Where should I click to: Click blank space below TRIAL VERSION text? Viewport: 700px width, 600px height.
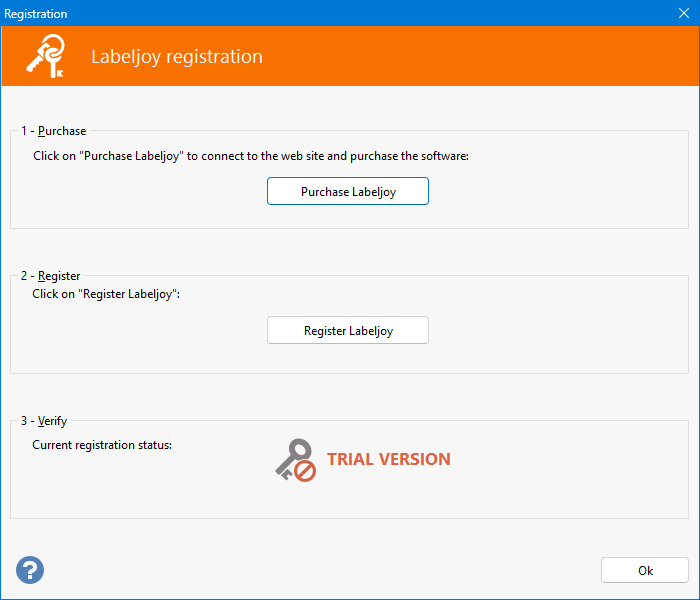tap(388, 498)
